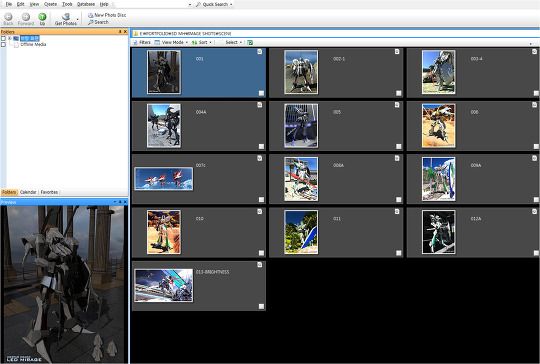Image resolution: width=540 pixels, height=364 pixels.
Task: Check the Offline Media folder checkbox
Action: [3, 44]
